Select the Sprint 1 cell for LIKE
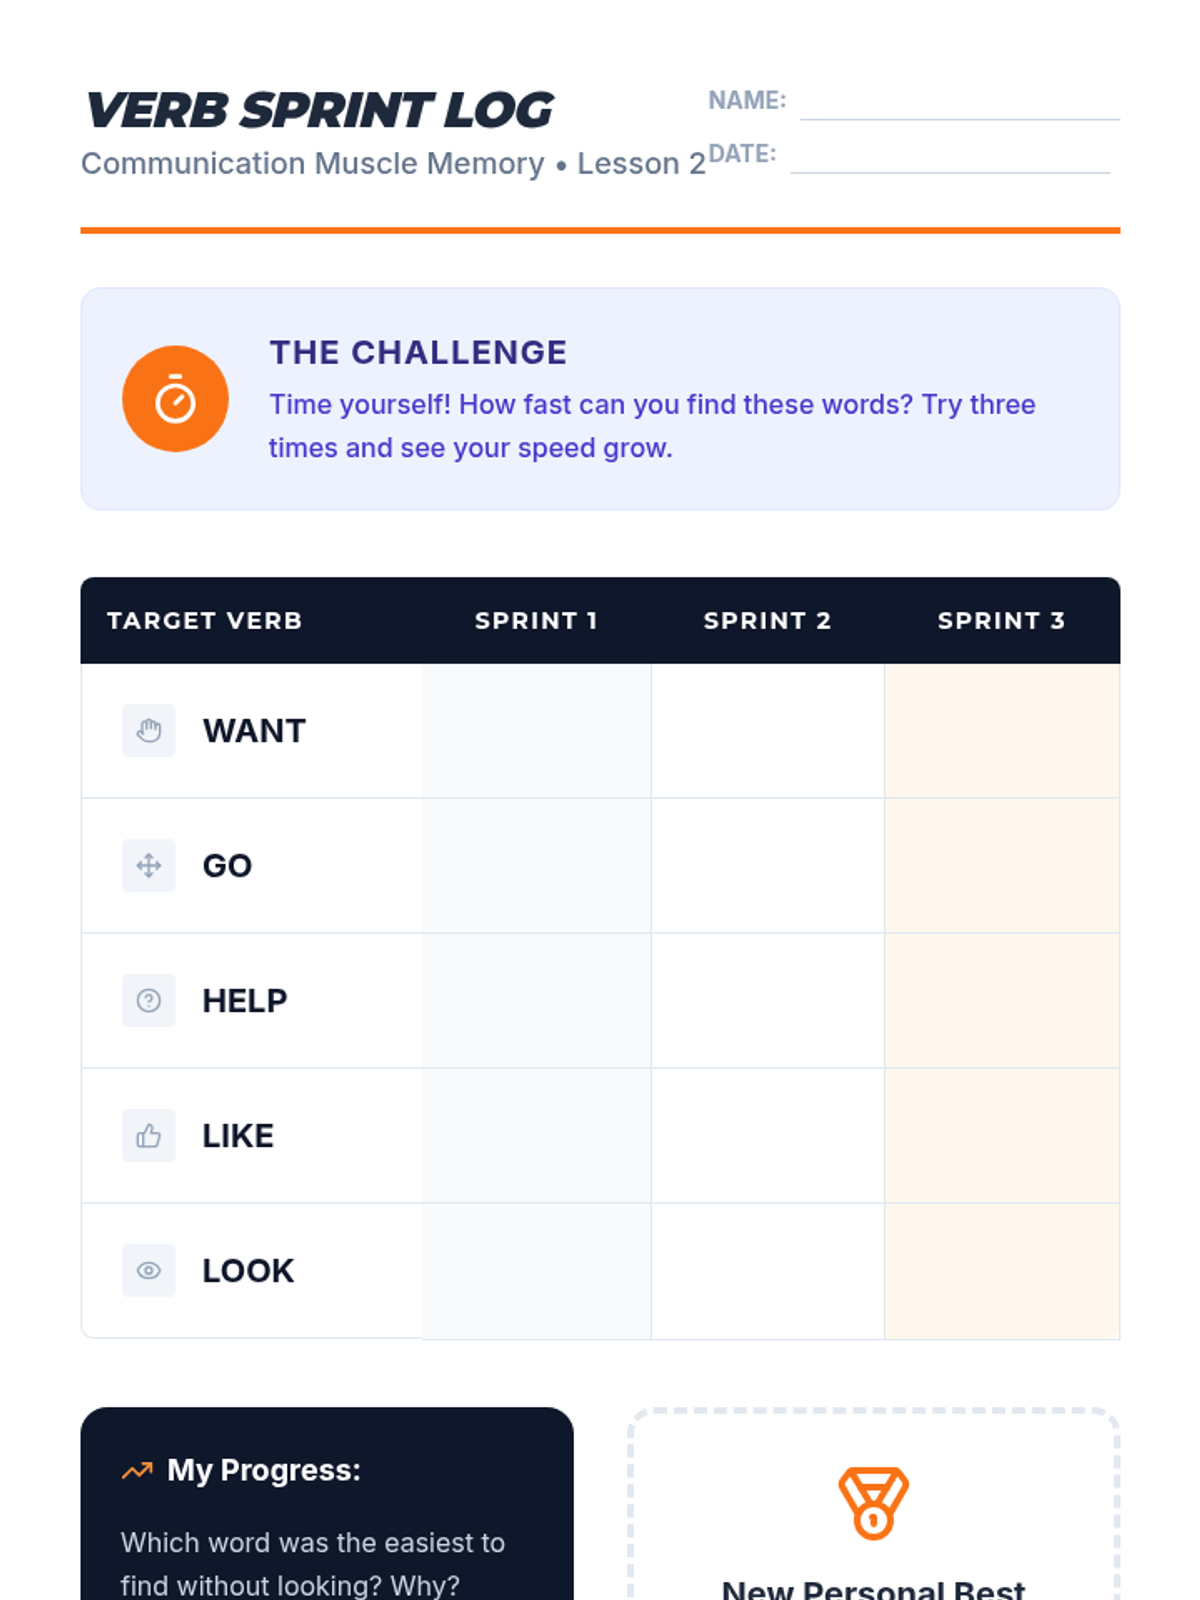 537,1136
